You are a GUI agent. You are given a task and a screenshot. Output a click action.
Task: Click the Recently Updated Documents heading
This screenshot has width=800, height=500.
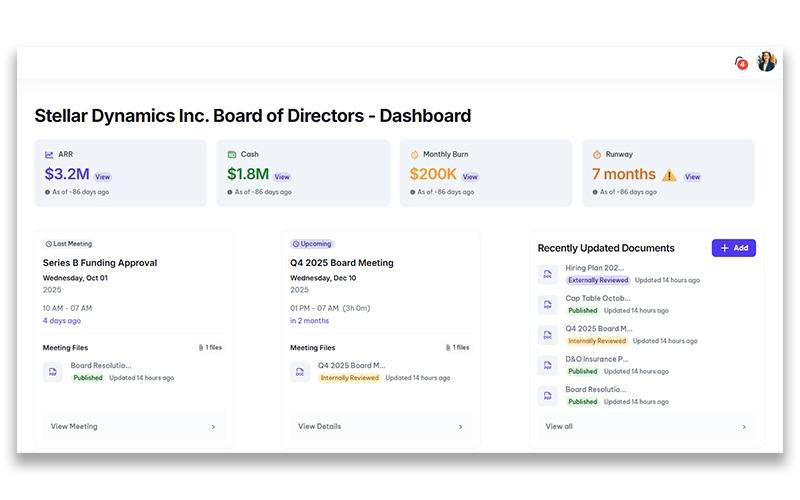606,248
